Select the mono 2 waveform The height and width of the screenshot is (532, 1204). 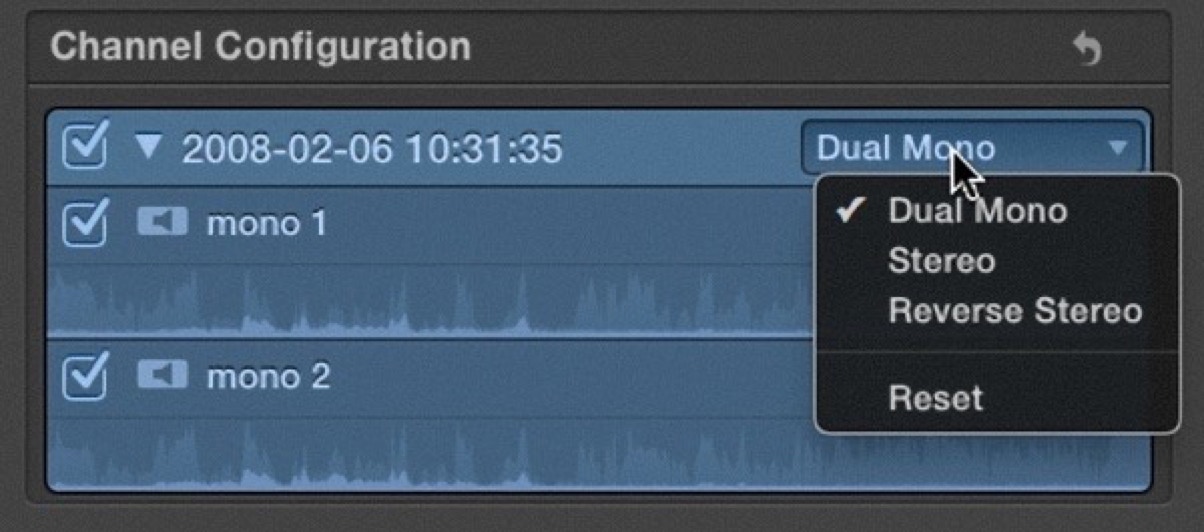[x=430, y=453]
